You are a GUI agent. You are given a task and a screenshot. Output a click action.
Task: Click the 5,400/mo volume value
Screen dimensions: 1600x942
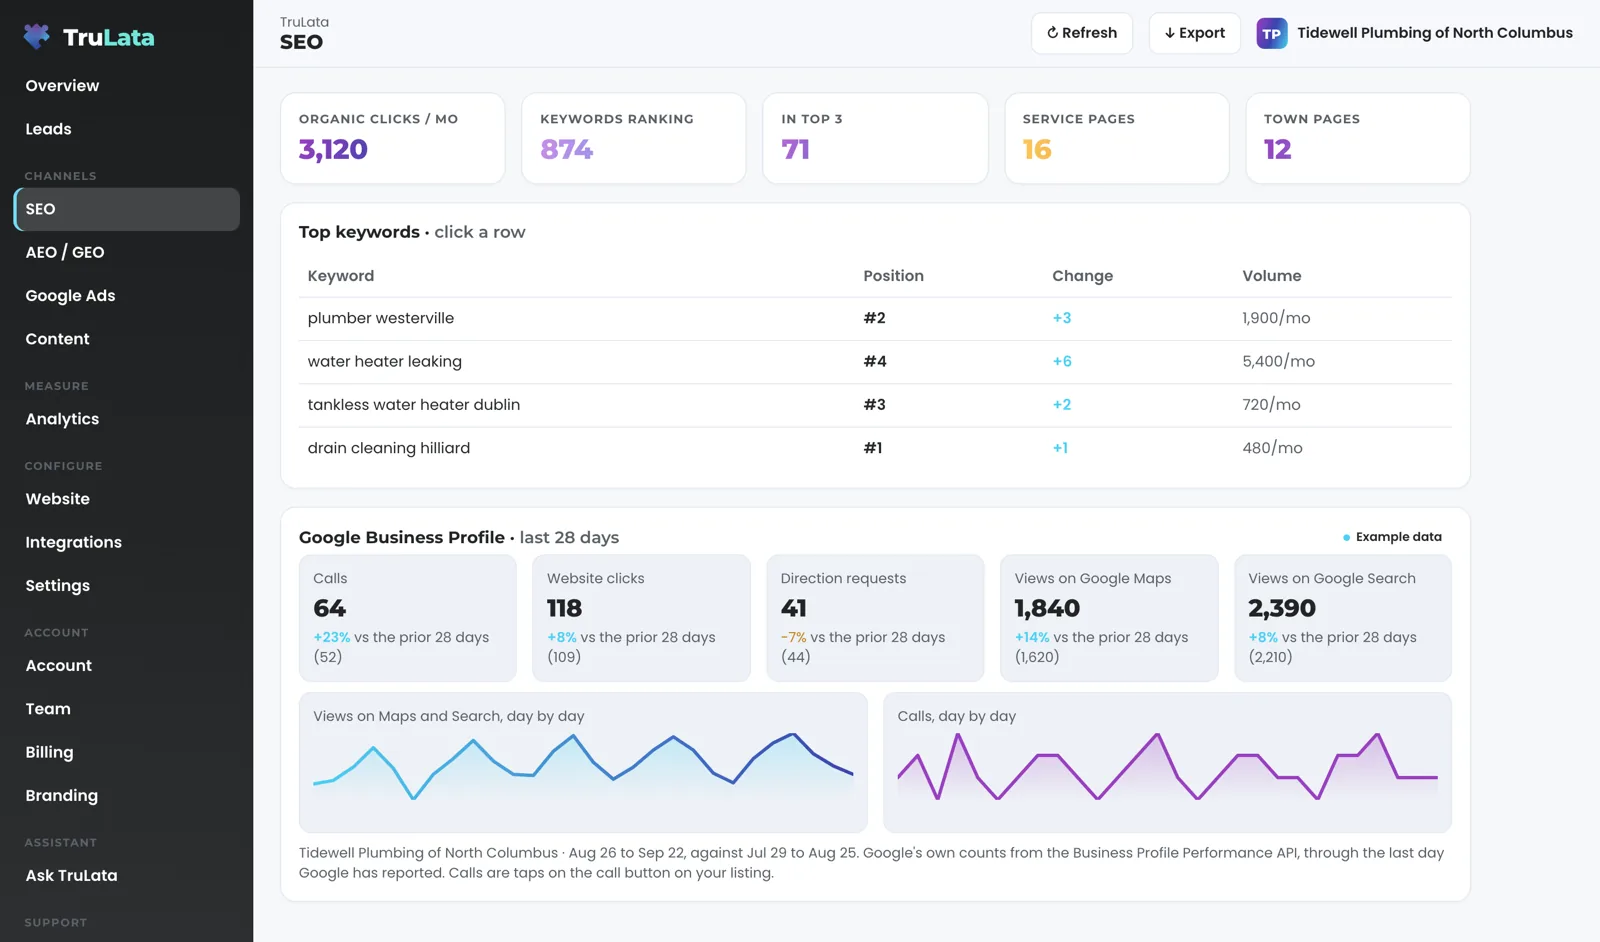coord(1278,362)
